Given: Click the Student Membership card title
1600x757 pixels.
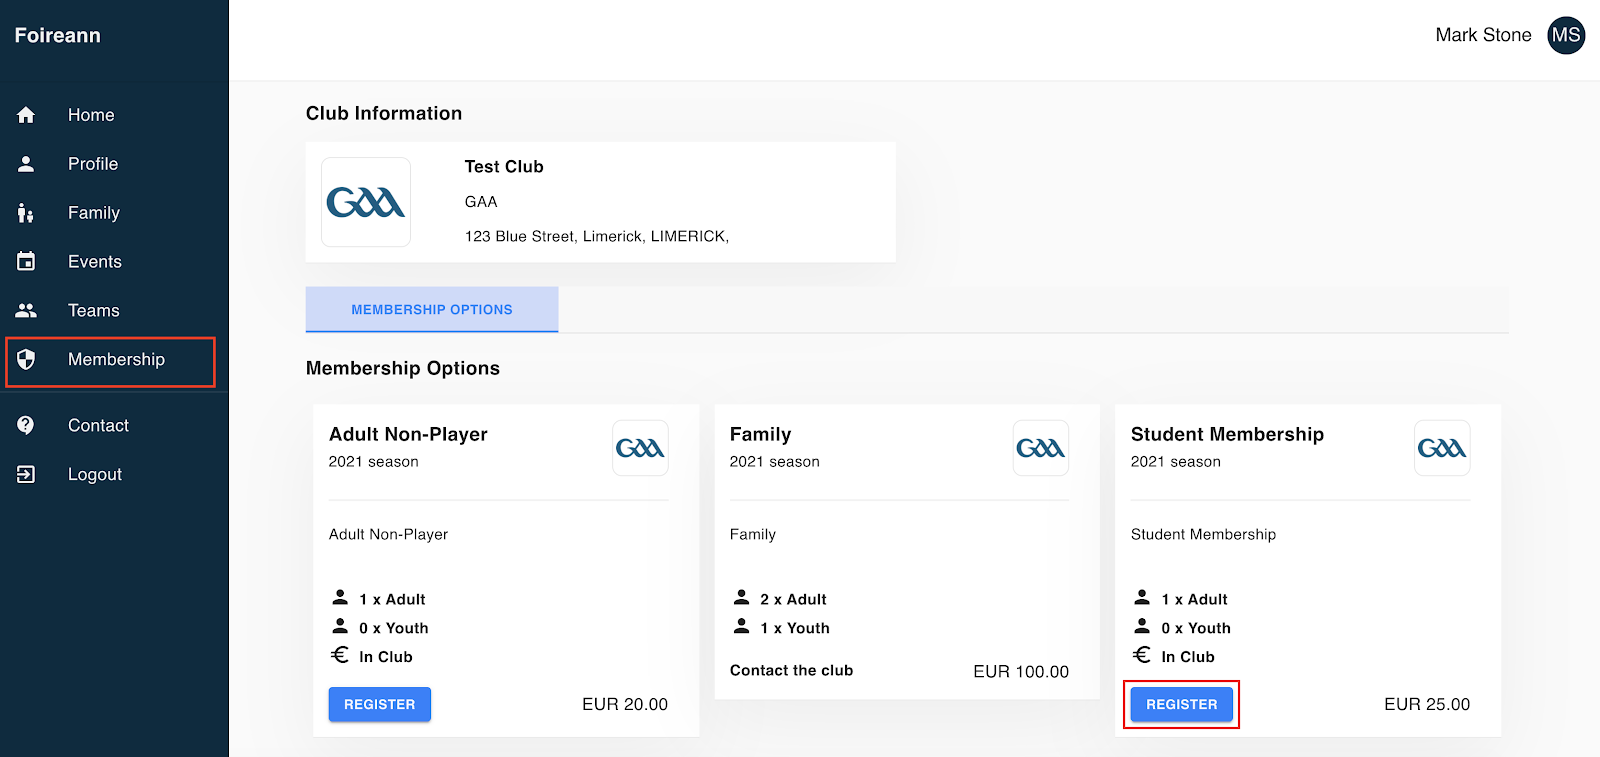Looking at the screenshot, I should tap(1227, 434).
